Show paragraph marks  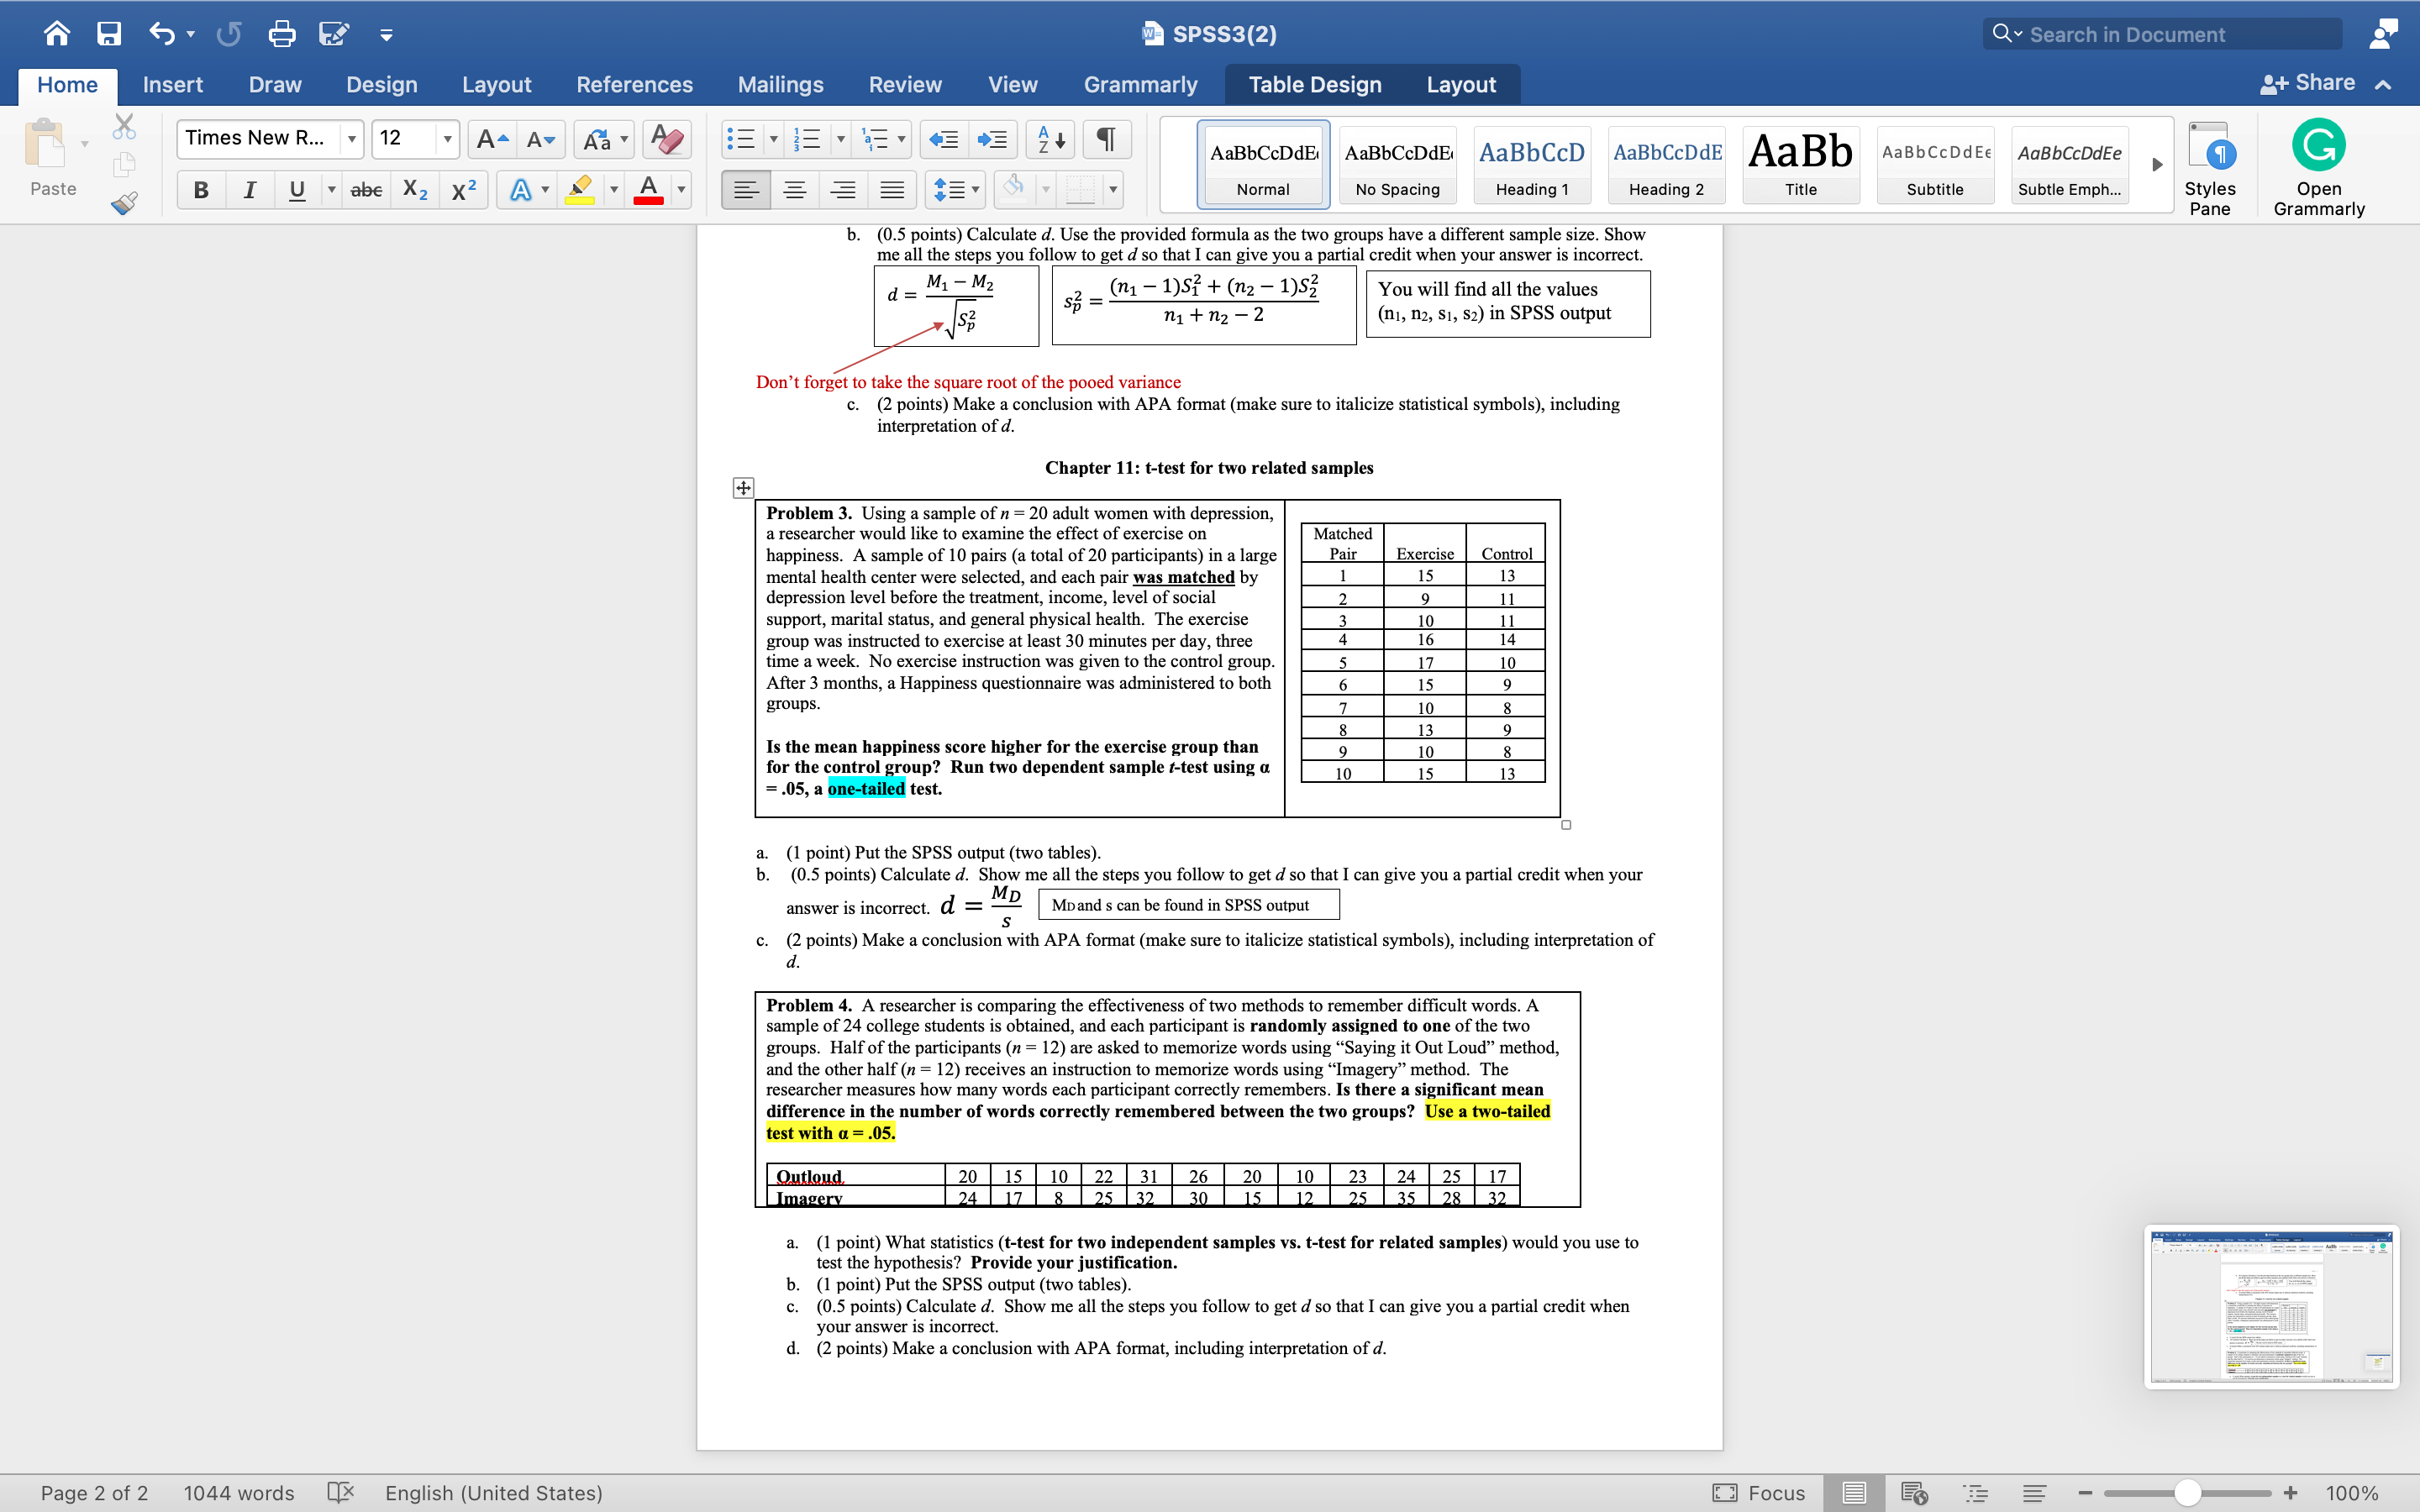pos(1104,139)
